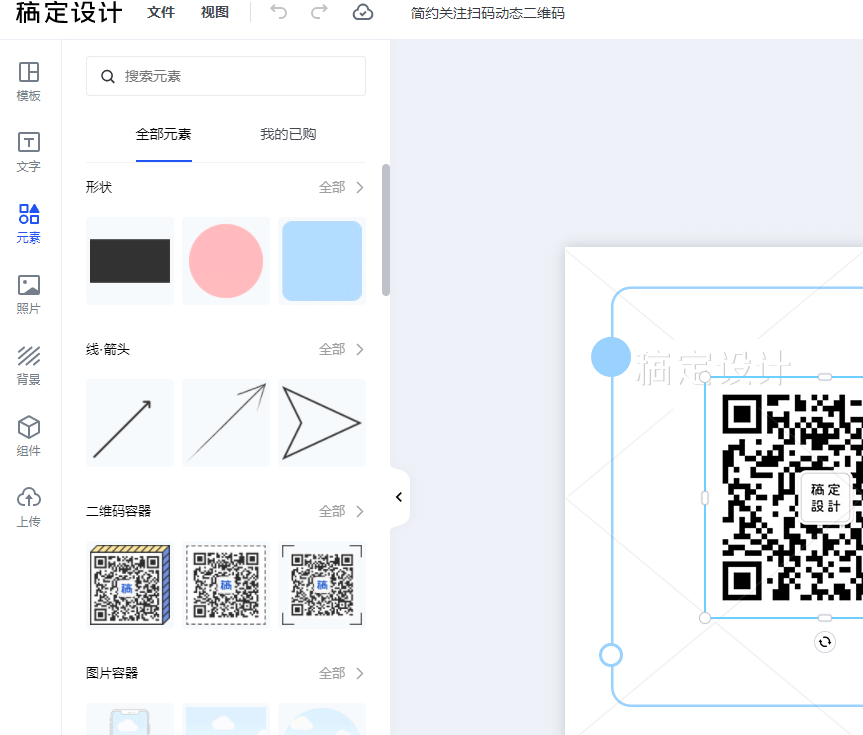Open the 文字 text sidebar panel
The width and height of the screenshot is (863, 735).
tap(29, 153)
